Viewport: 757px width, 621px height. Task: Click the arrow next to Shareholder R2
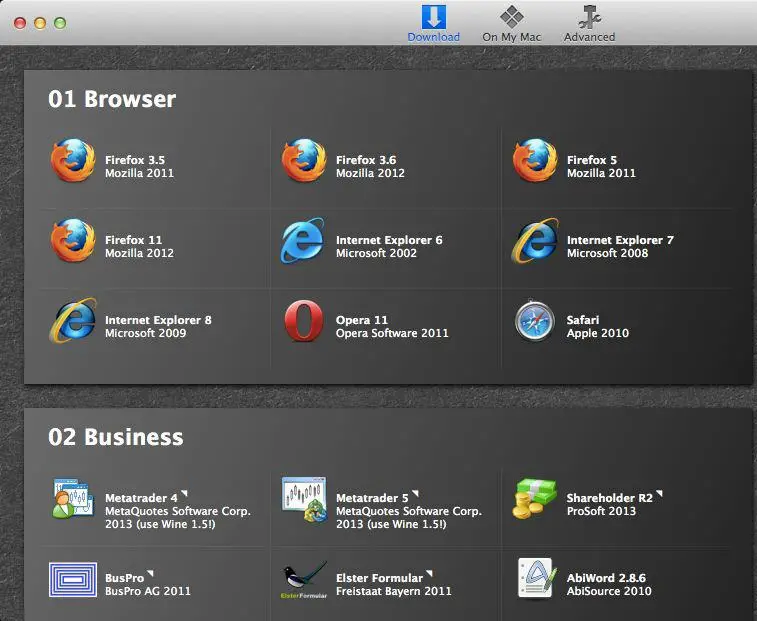(659, 494)
